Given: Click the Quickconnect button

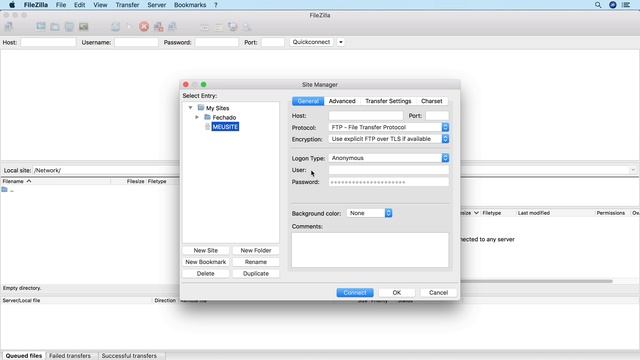Looking at the screenshot, I should [311, 42].
